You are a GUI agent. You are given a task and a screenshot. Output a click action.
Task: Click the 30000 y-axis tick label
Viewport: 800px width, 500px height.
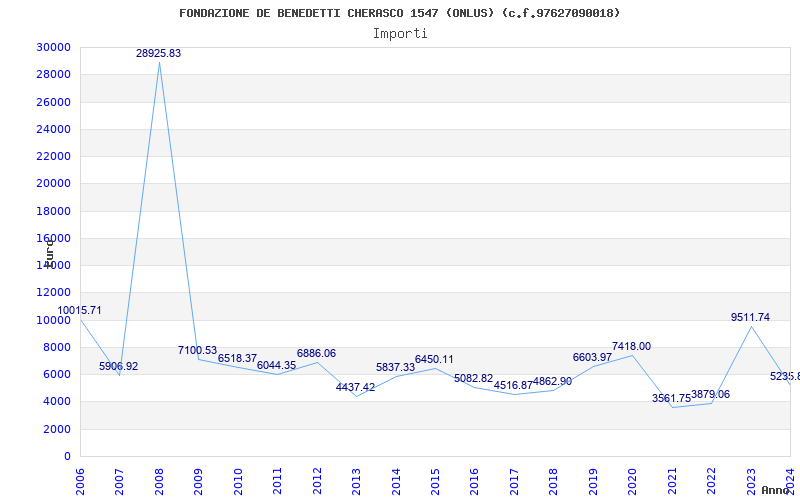point(52,47)
